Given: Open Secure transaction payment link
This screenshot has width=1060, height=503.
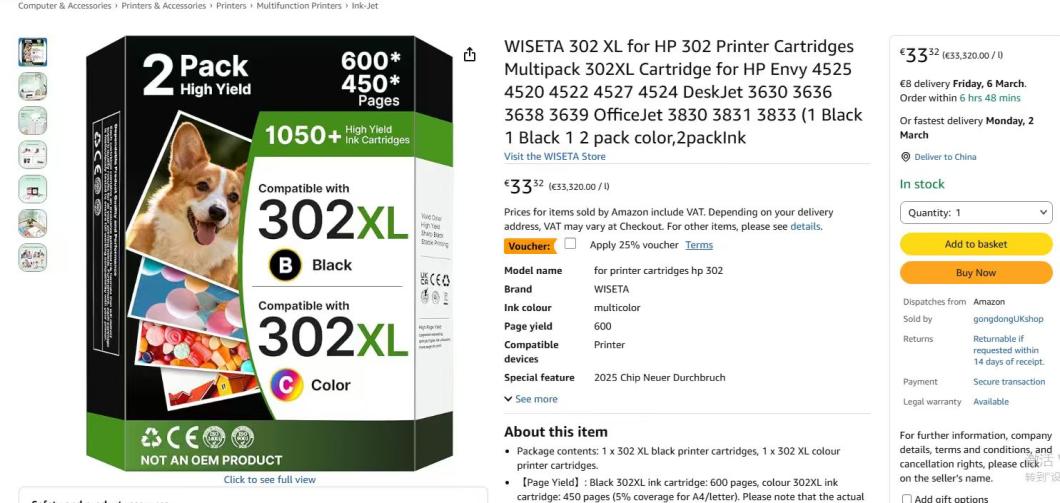Looking at the screenshot, I should coord(1009,381).
